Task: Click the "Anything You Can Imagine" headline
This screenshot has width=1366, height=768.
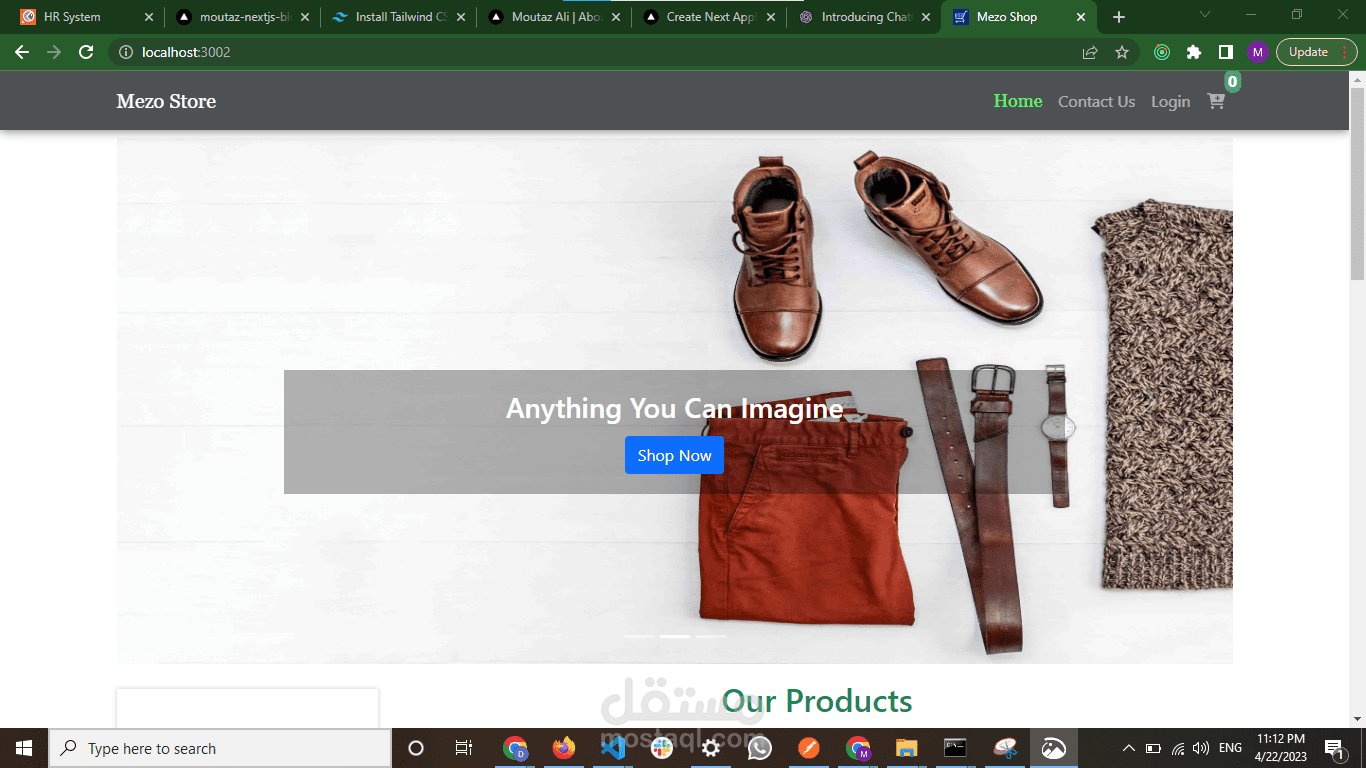Action: coord(674,408)
